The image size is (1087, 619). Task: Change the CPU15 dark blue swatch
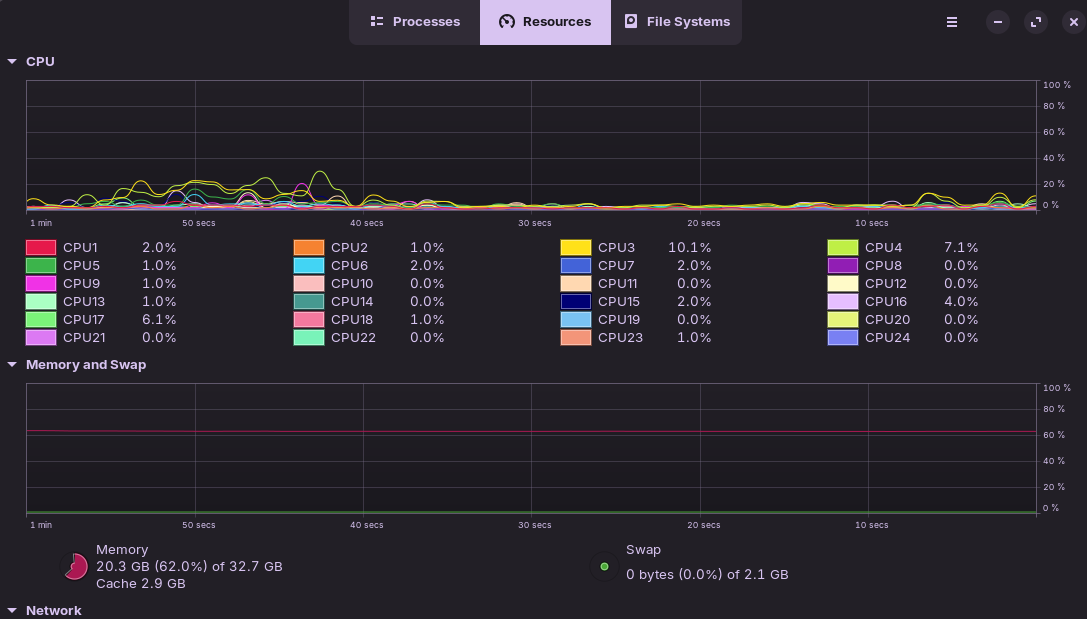click(576, 302)
